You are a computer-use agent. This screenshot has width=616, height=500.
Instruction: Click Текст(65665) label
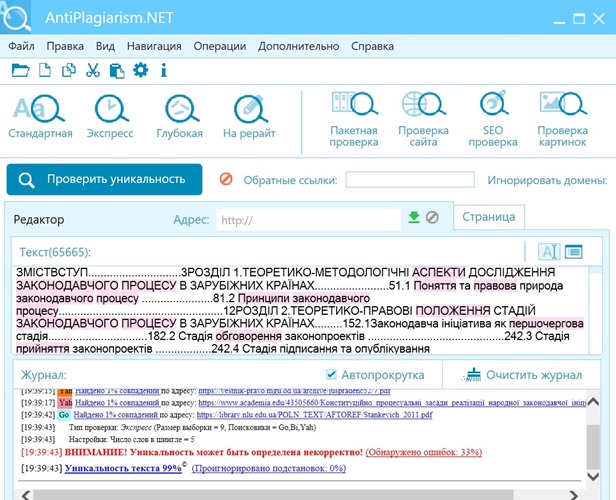click(x=55, y=252)
